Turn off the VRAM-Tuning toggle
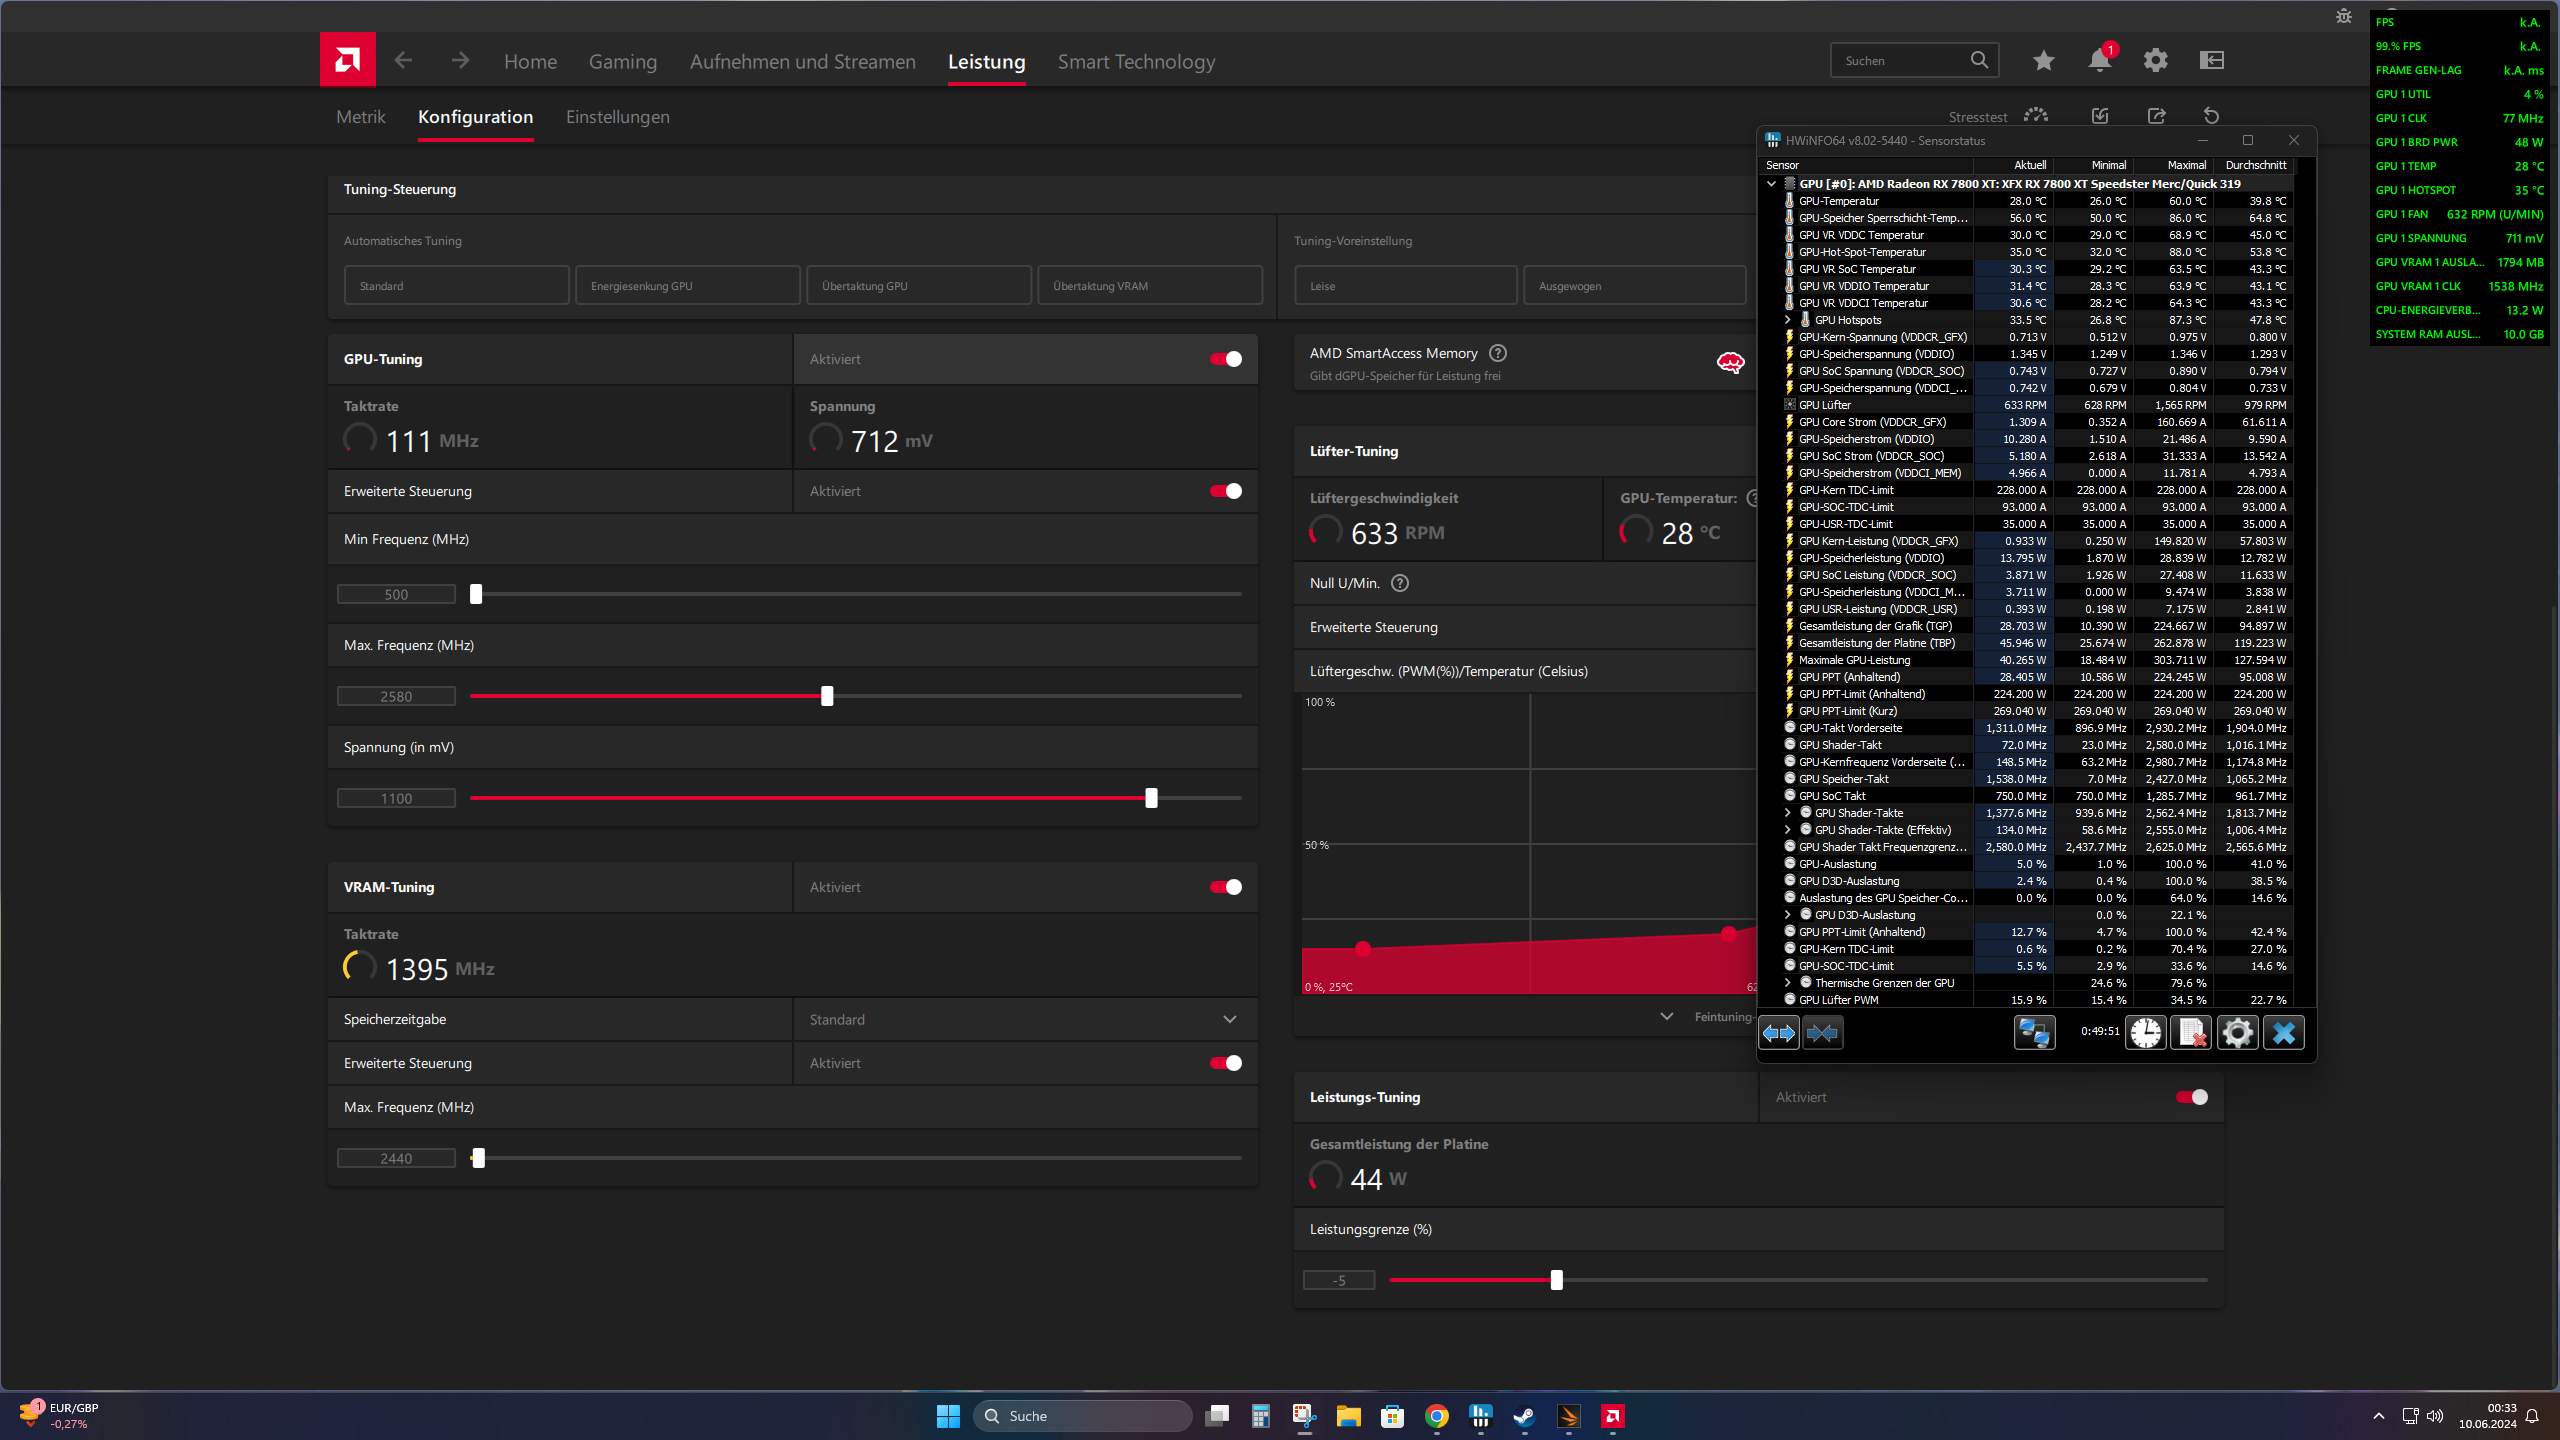The image size is (2560, 1440). (1226, 887)
